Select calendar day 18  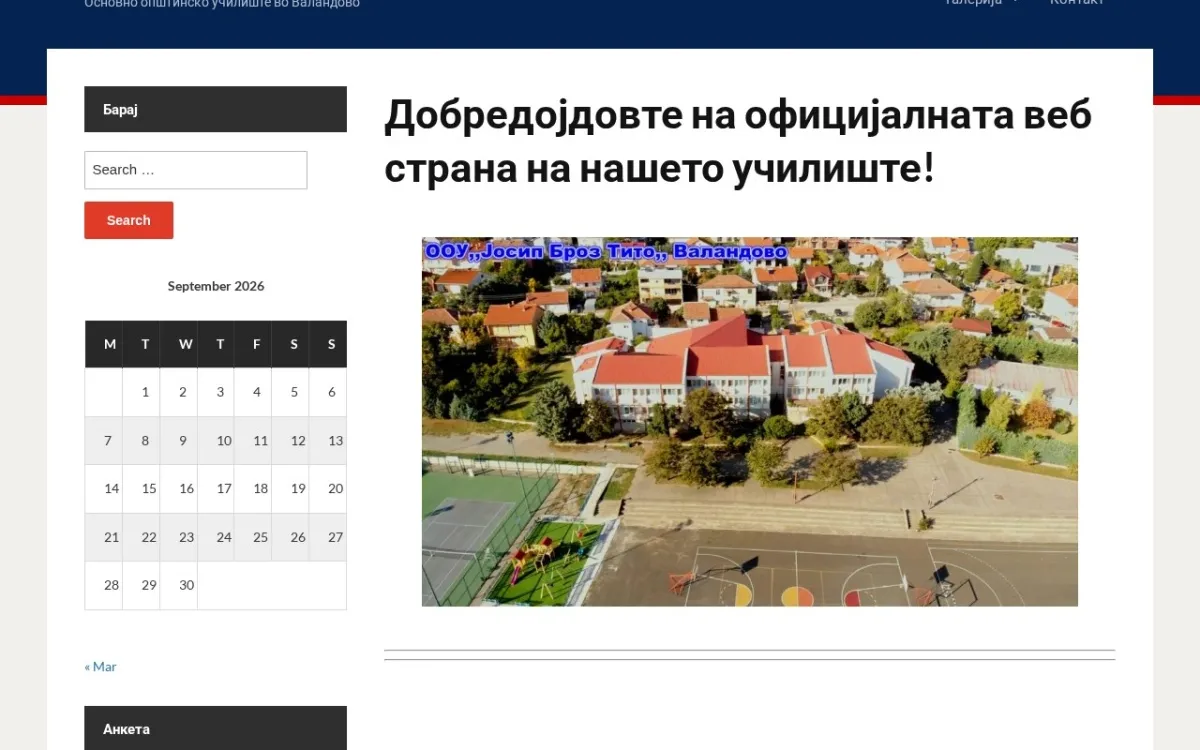(x=253, y=489)
